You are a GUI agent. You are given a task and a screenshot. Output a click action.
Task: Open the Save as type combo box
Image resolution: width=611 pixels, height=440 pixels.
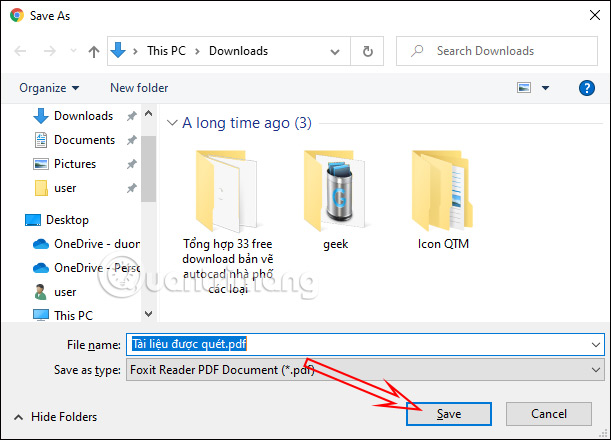click(x=365, y=370)
